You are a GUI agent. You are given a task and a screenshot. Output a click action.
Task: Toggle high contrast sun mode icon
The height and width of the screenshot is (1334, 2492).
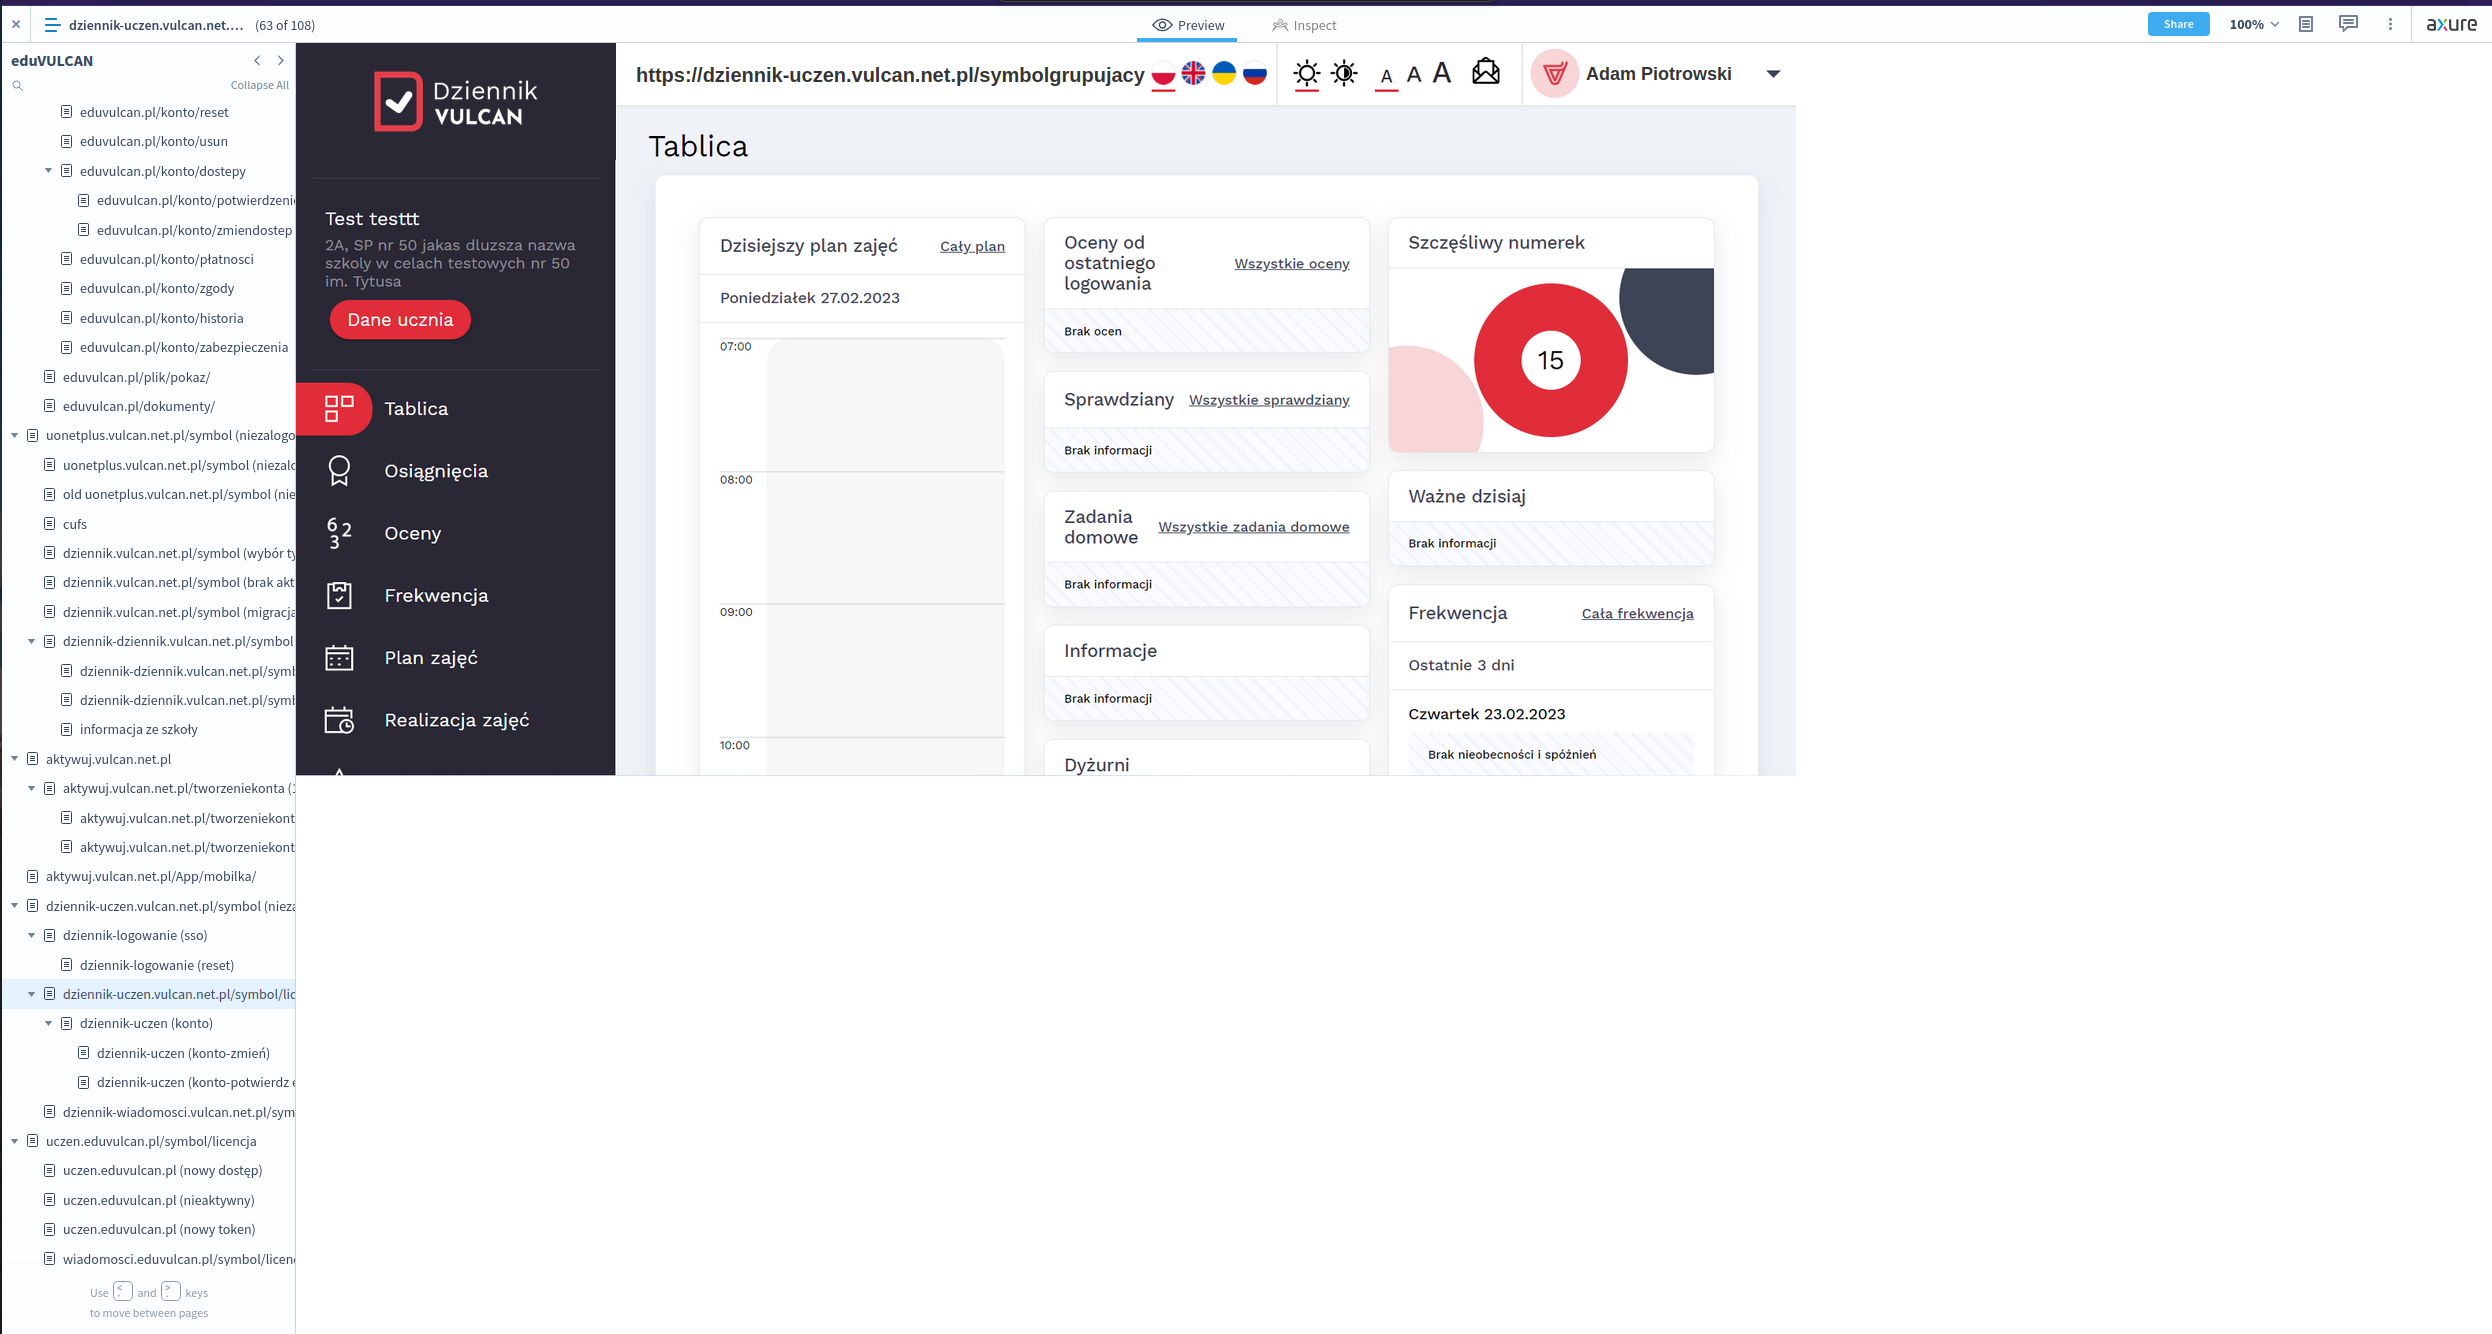tap(1344, 73)
